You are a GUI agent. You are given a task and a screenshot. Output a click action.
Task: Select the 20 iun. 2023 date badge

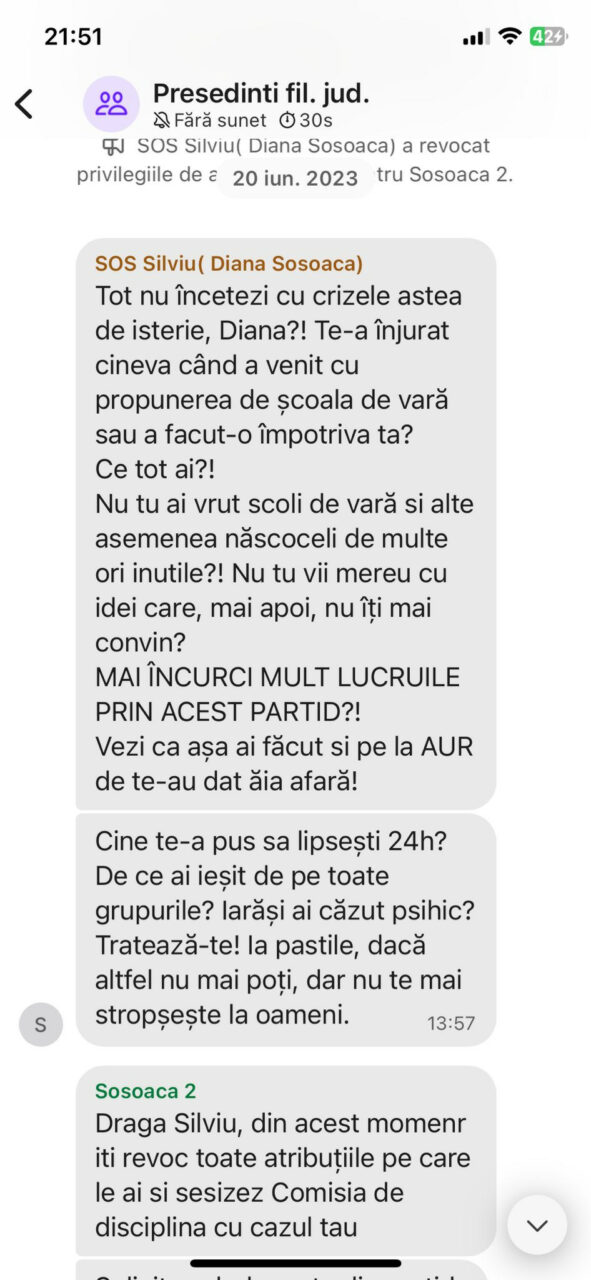(295, 179)
